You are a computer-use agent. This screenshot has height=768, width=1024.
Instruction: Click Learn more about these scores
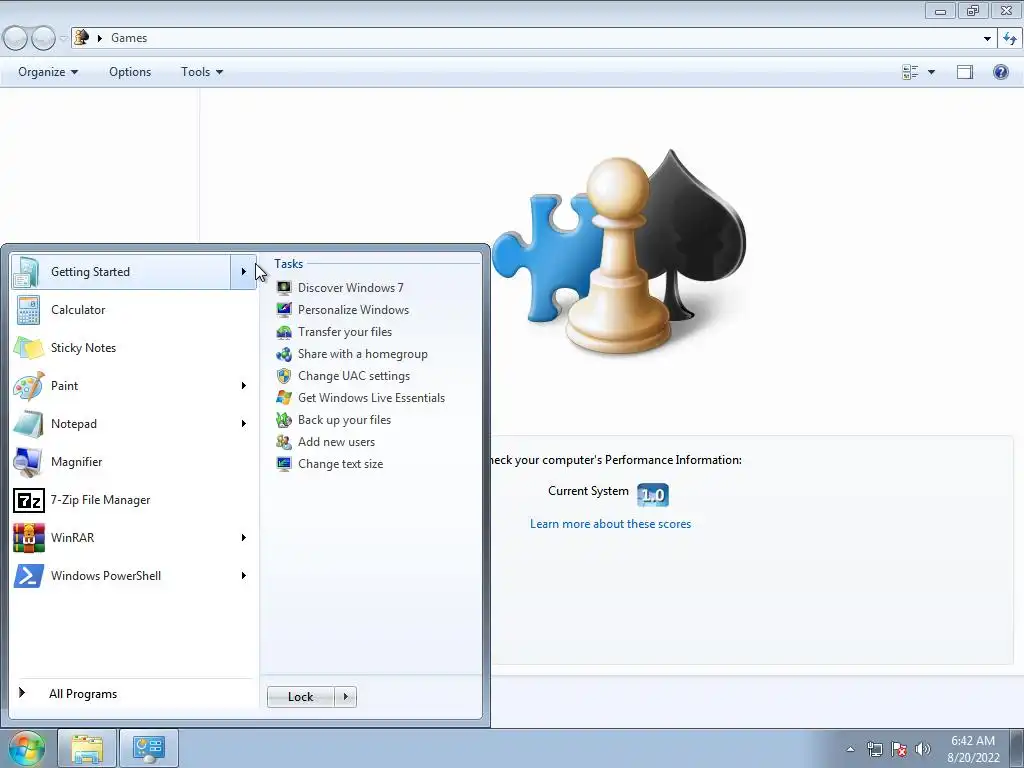click(610, 524)
